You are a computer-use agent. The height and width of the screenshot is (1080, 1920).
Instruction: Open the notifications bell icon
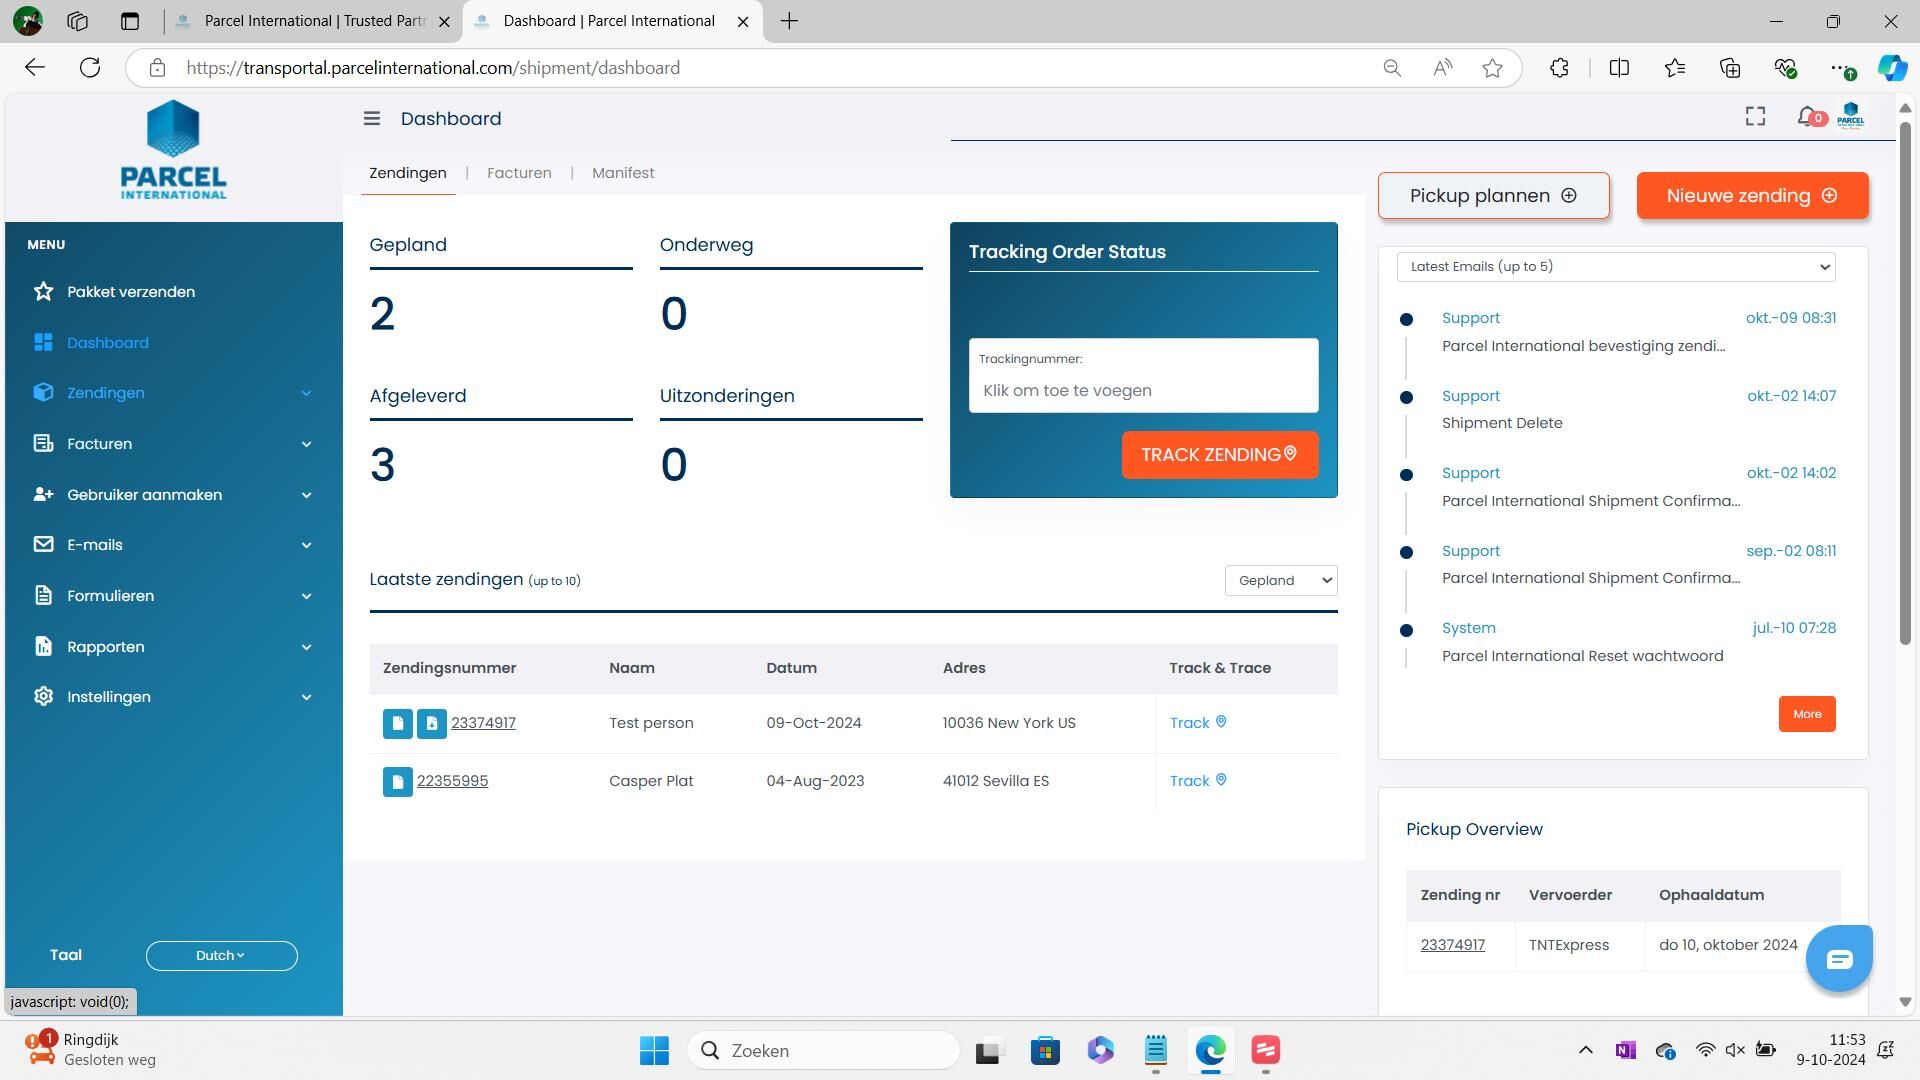[x=1807, y=117]
